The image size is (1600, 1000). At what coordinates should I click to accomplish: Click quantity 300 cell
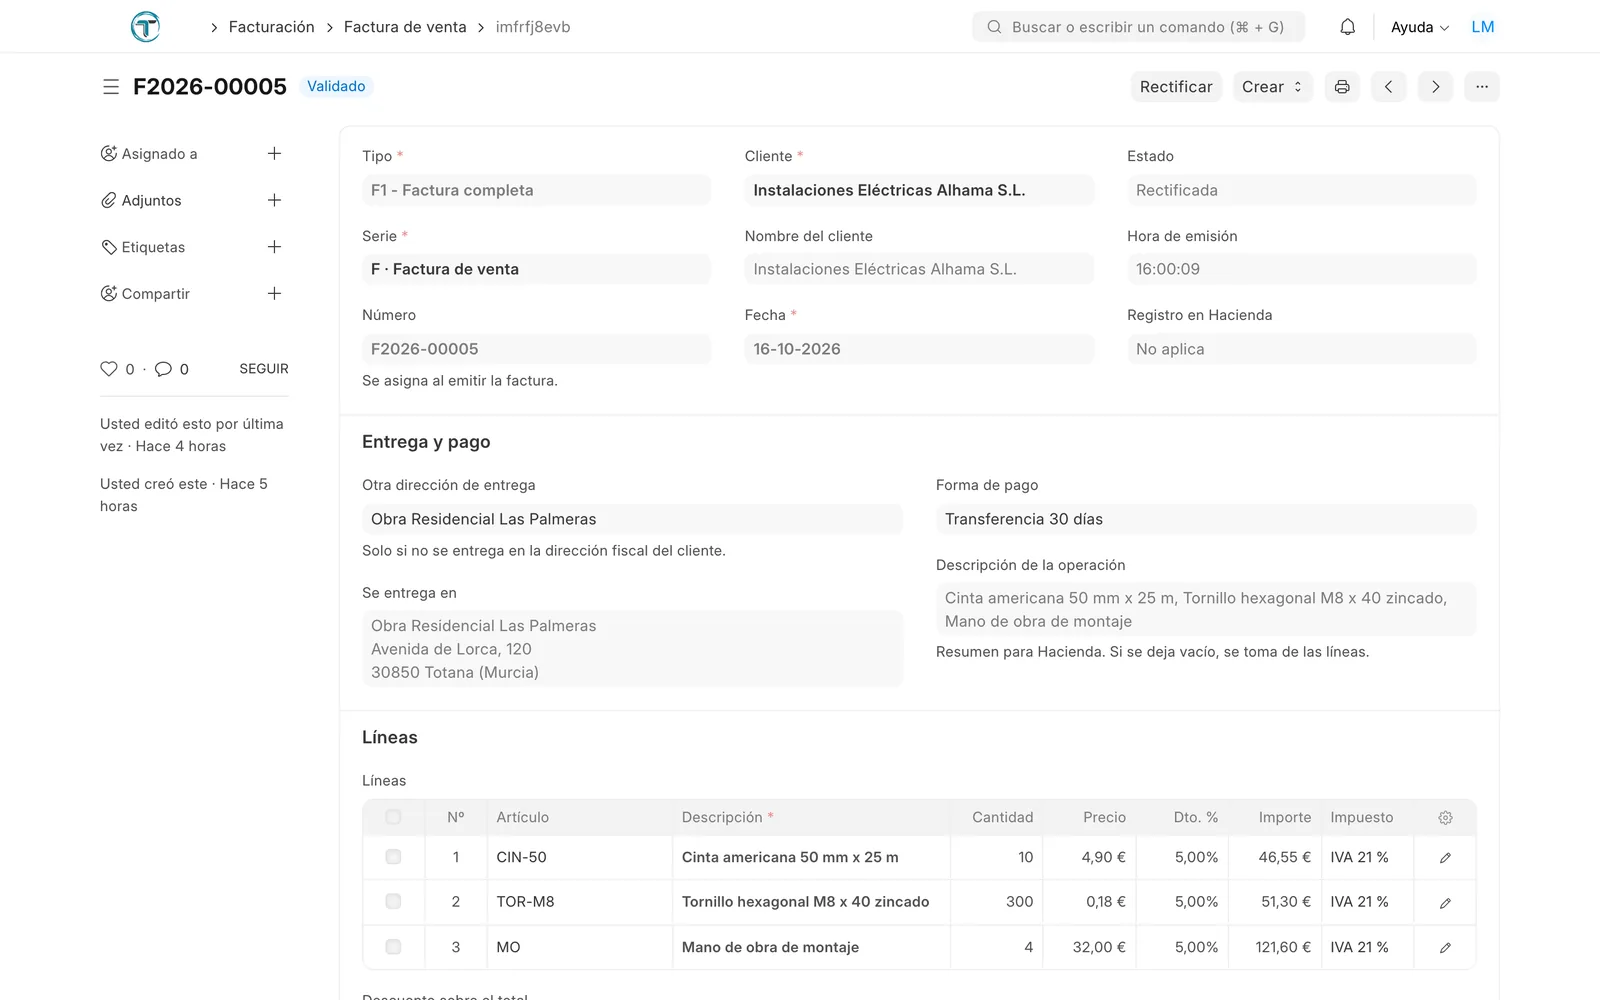pyautogui.click(x=997, y=901)
